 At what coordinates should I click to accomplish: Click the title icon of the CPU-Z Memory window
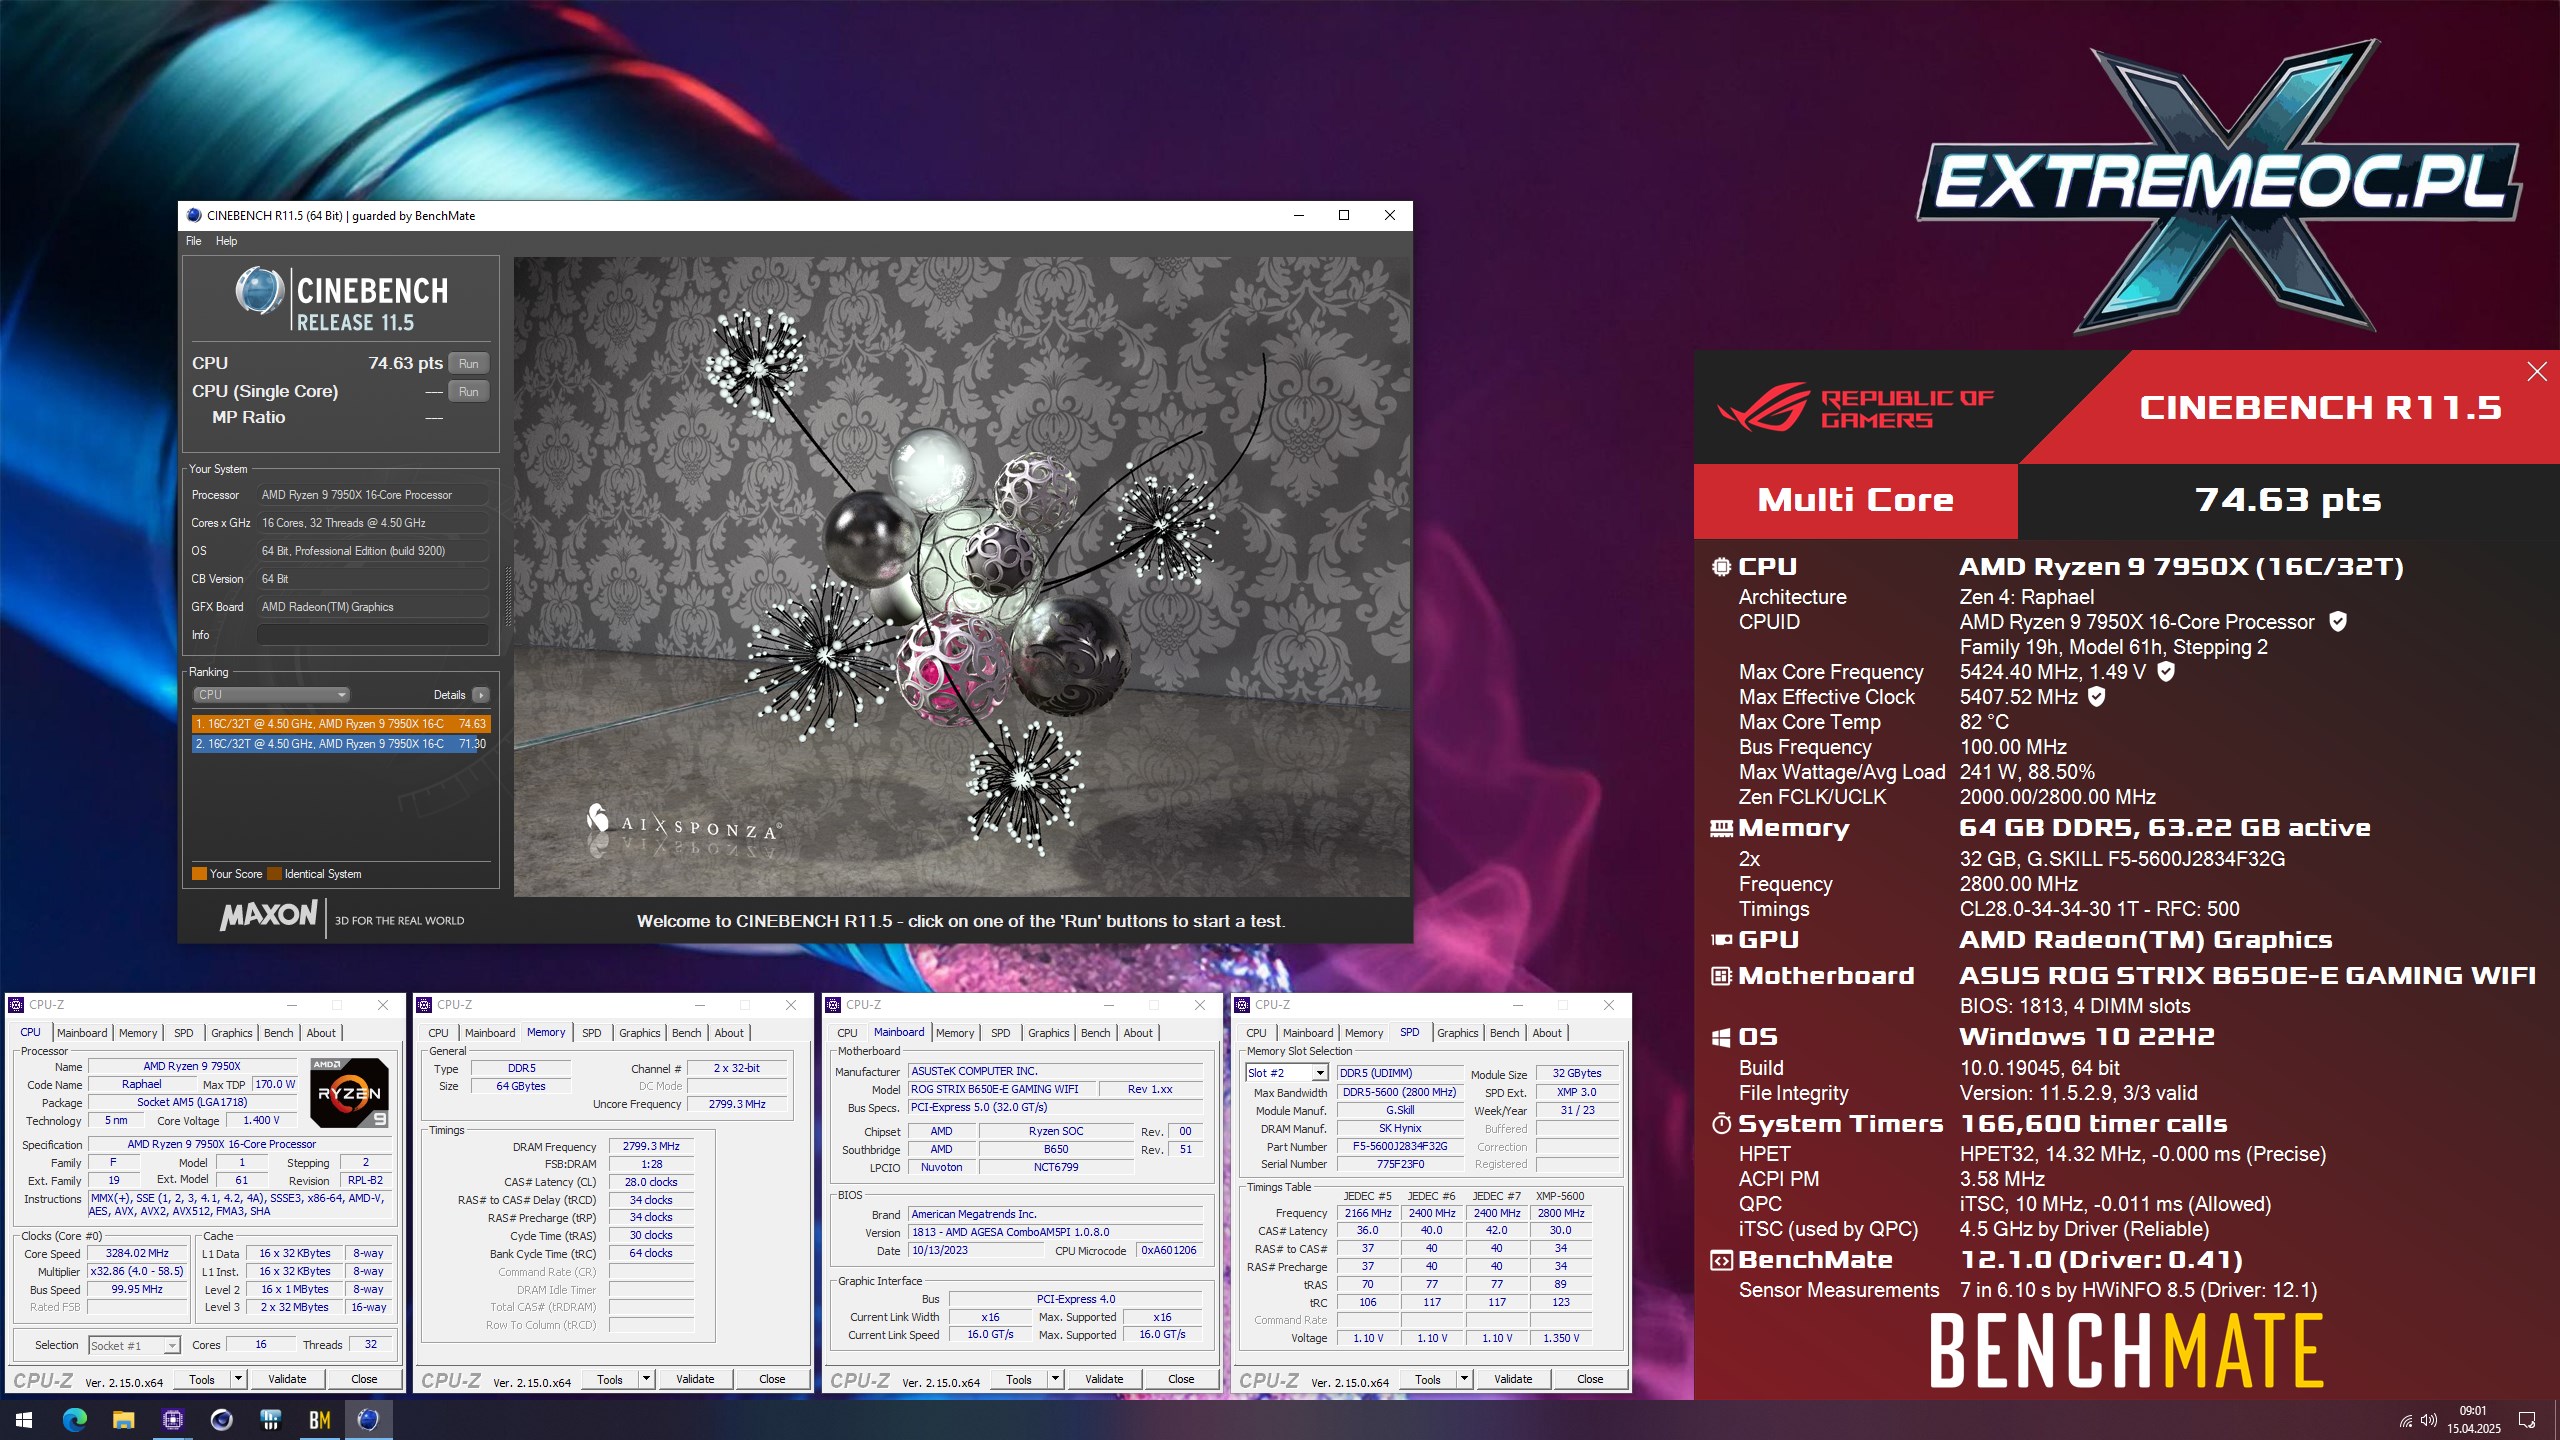pyautogui.click(x=424, y=1005)
